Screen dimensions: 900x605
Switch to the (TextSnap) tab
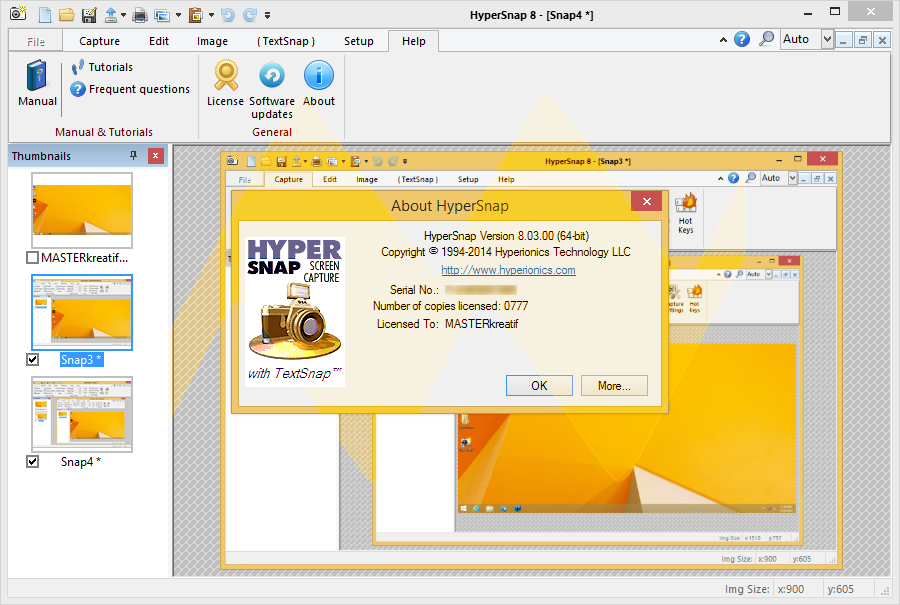coord(286,41)
